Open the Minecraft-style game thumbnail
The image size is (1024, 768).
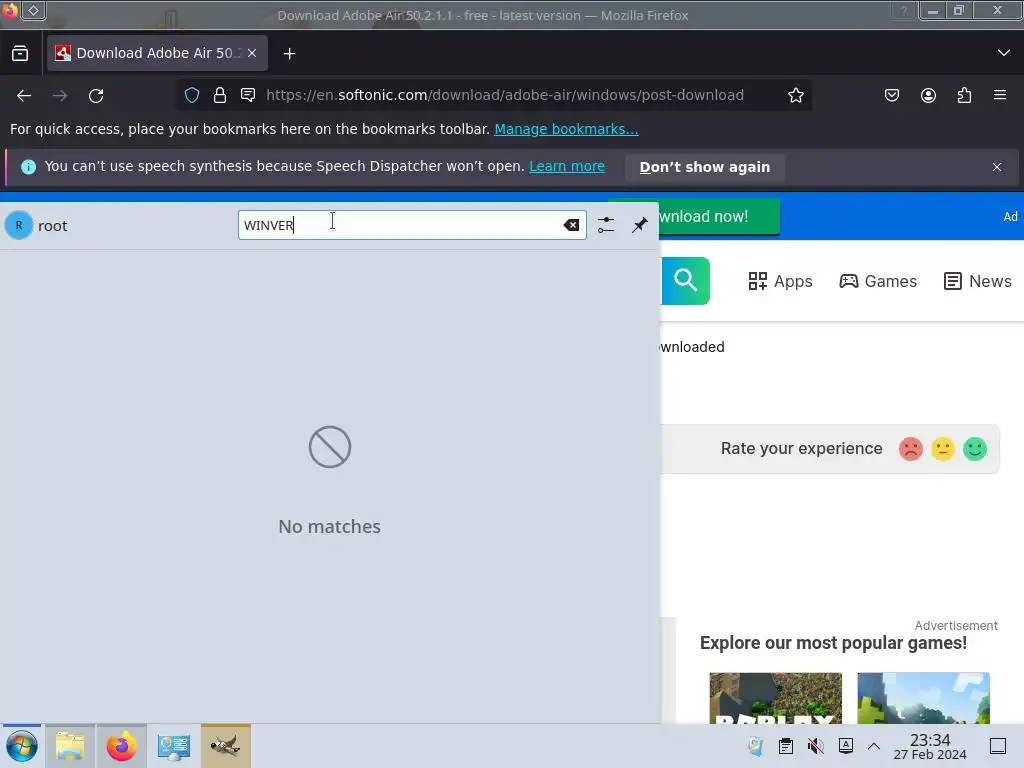click(923, 697)
